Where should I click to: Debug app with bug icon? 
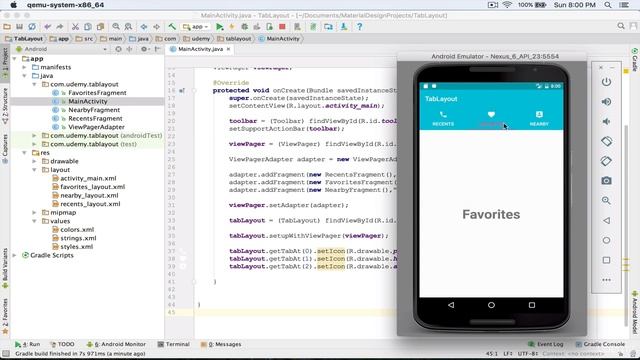(x=244, y=27)
